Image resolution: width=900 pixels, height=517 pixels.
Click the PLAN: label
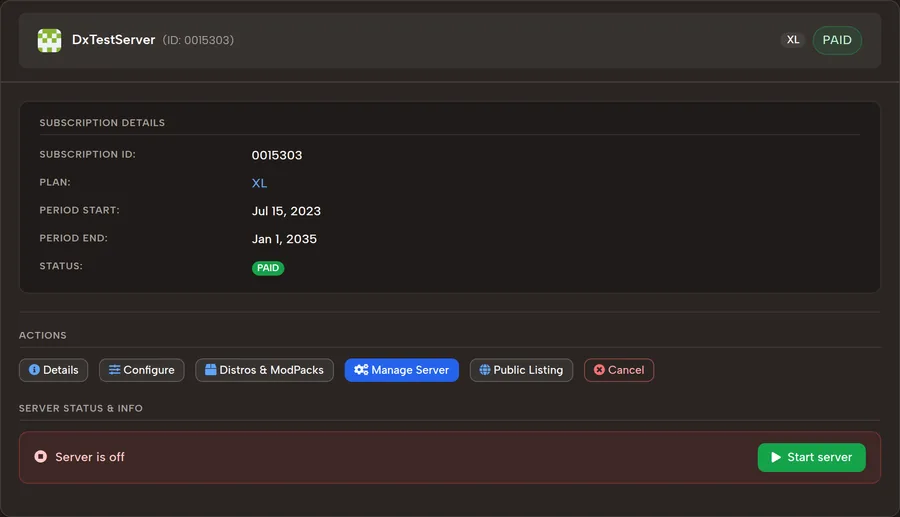pyautogui.click(x=55, y=182)
